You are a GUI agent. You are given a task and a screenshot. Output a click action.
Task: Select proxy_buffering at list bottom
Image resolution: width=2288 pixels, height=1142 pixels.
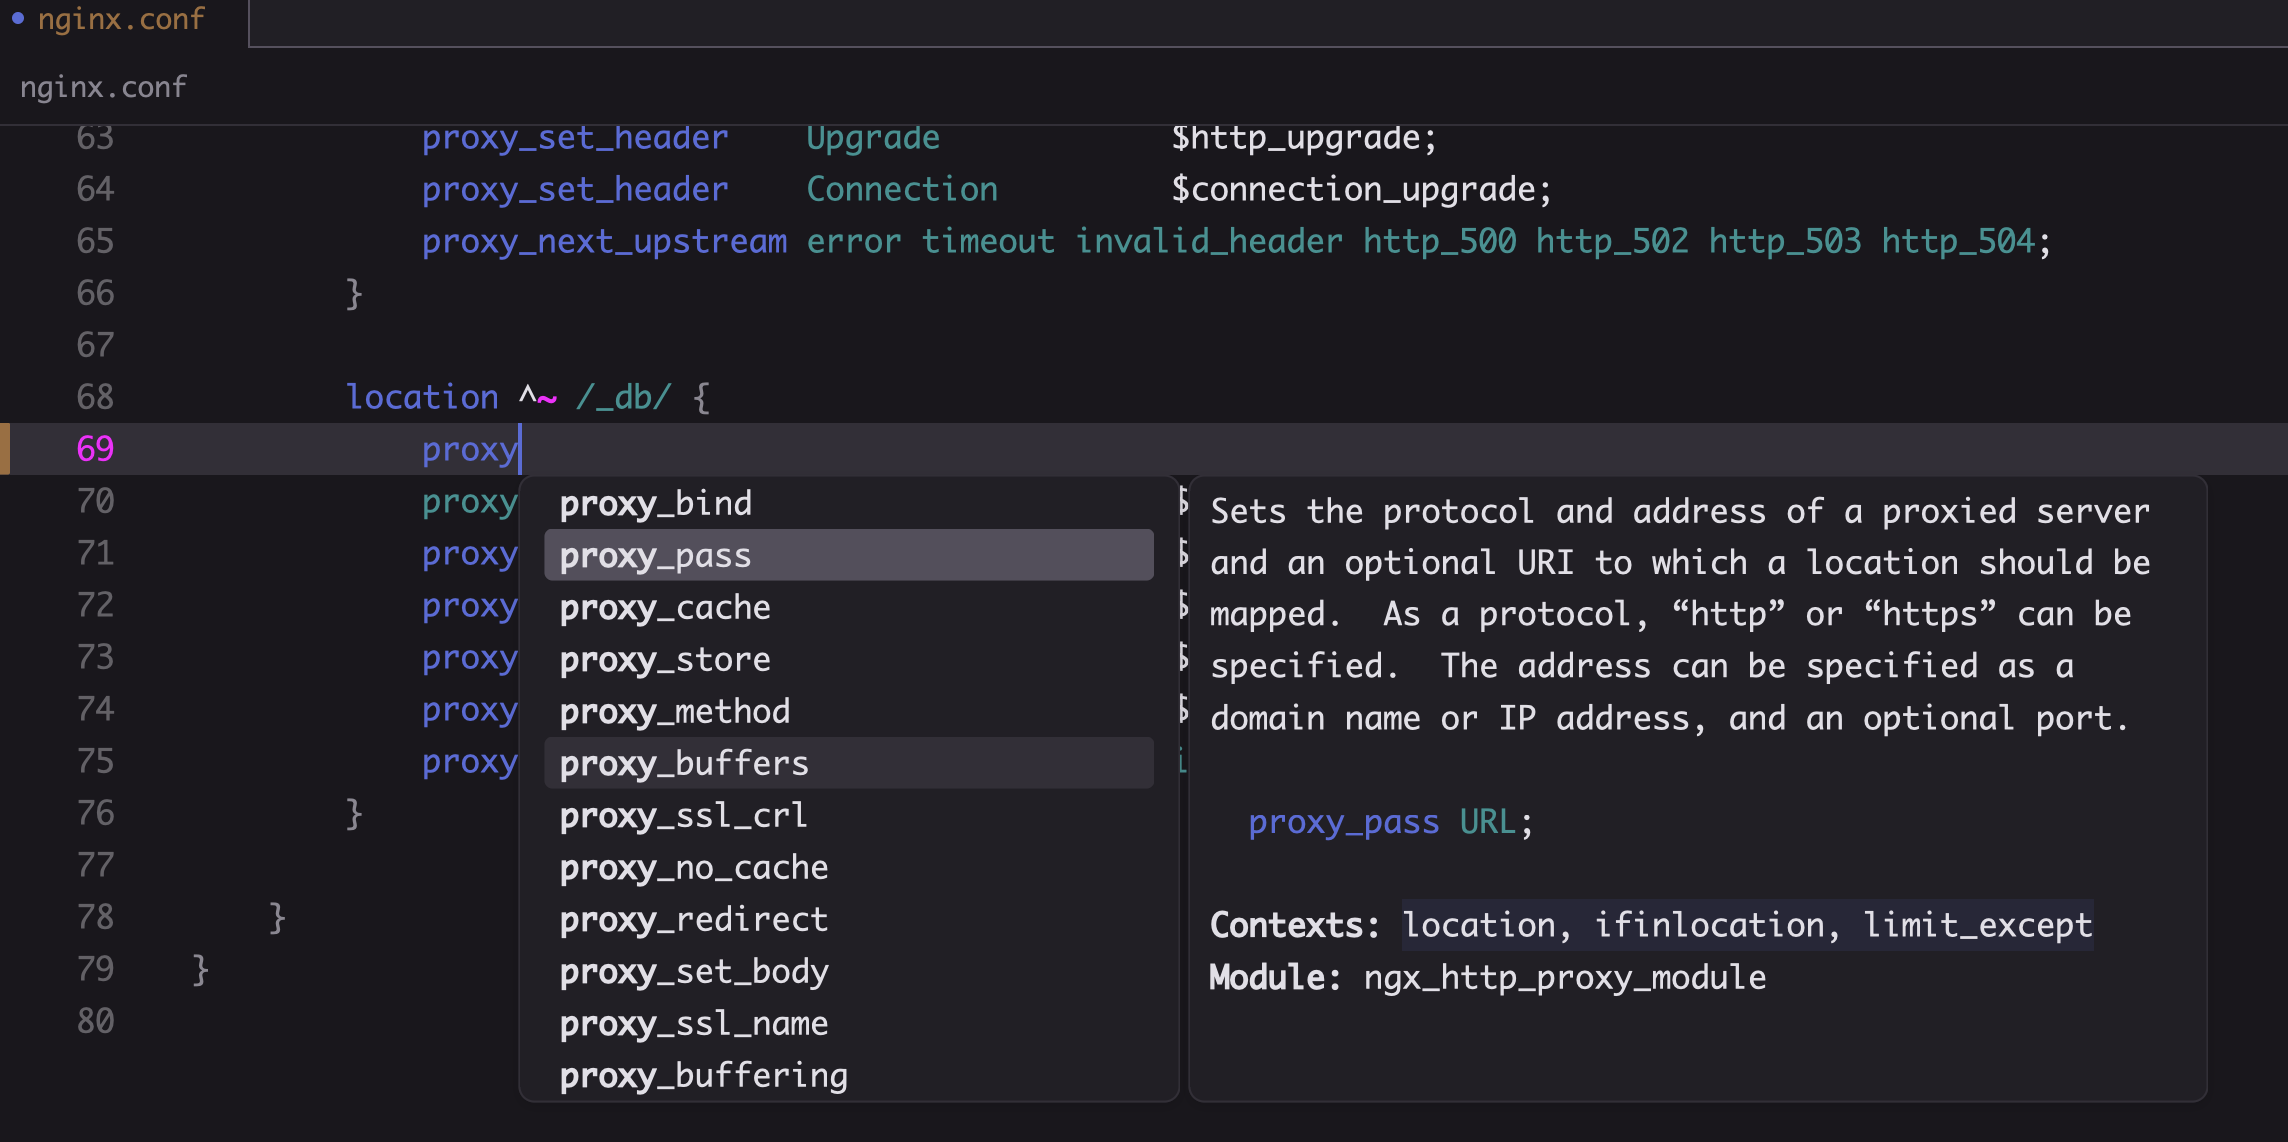(704, 1075)
